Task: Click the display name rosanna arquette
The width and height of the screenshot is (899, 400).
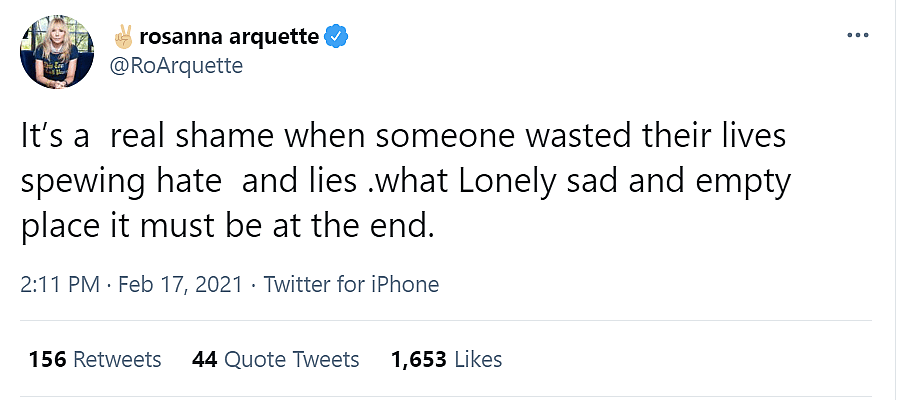Action: (x=230, y=38)
